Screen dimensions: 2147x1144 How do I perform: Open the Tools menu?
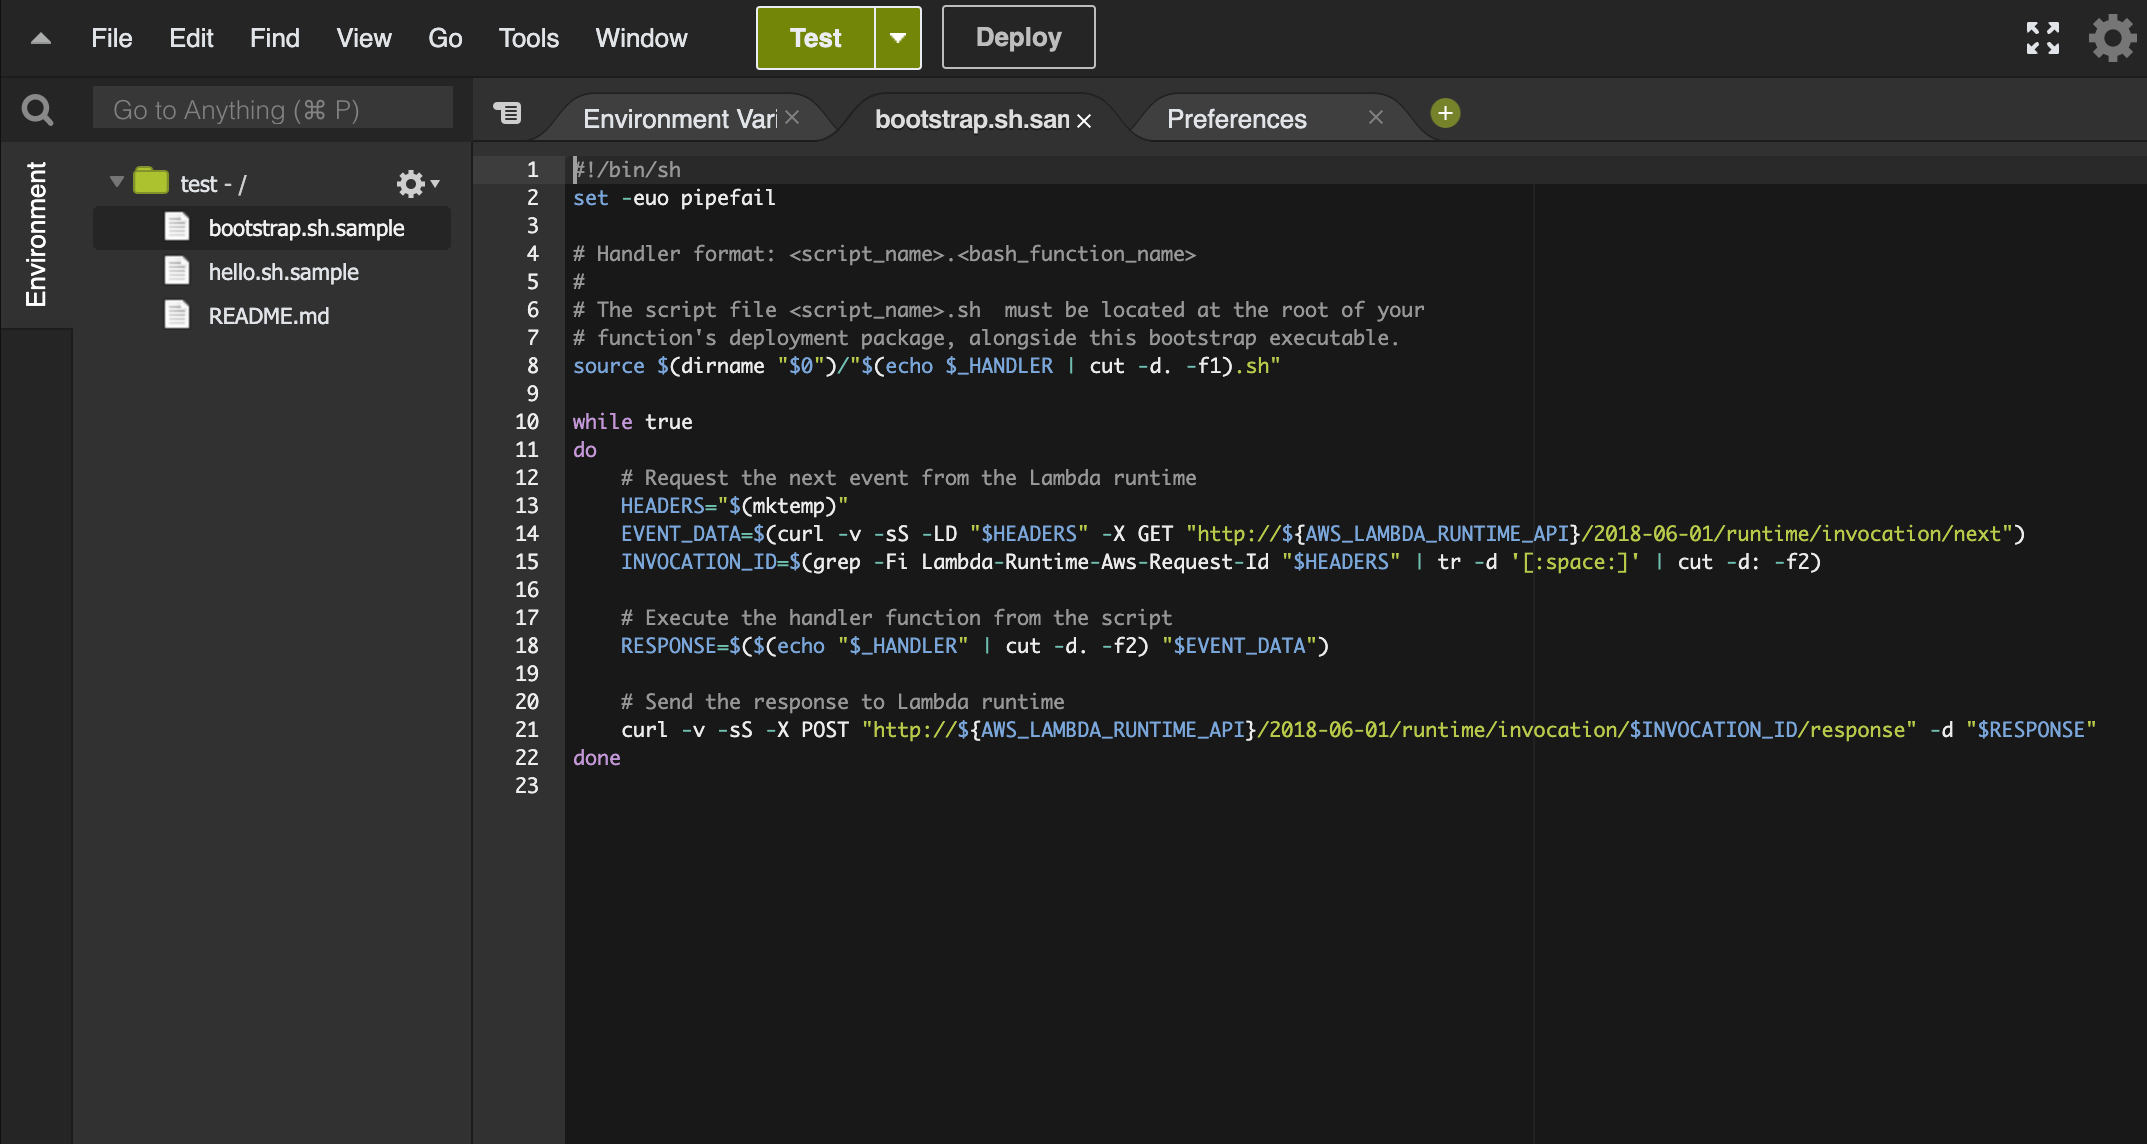(x=528, y=38)
